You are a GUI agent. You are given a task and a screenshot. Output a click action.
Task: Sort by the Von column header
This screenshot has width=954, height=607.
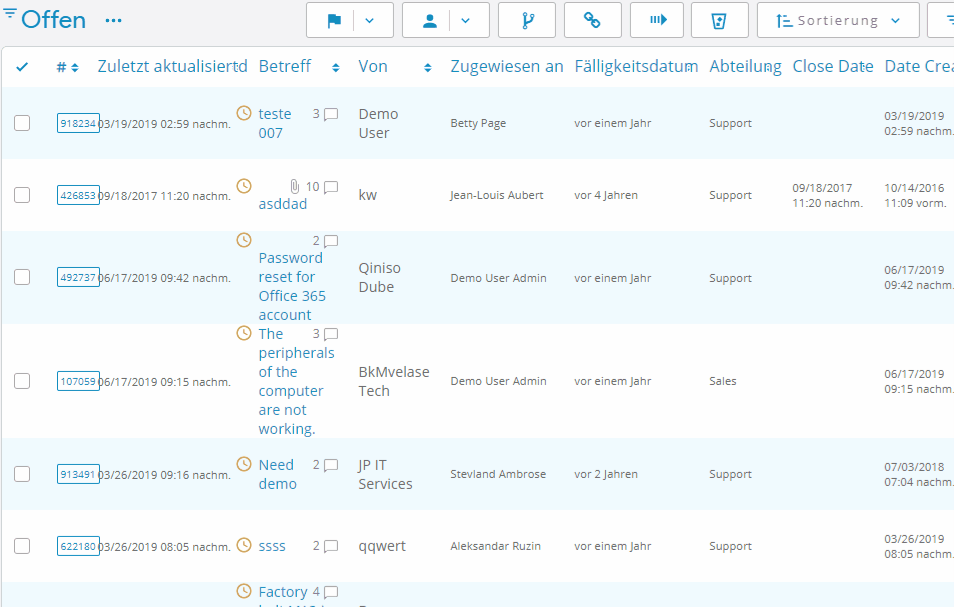(x=373, y=67)
